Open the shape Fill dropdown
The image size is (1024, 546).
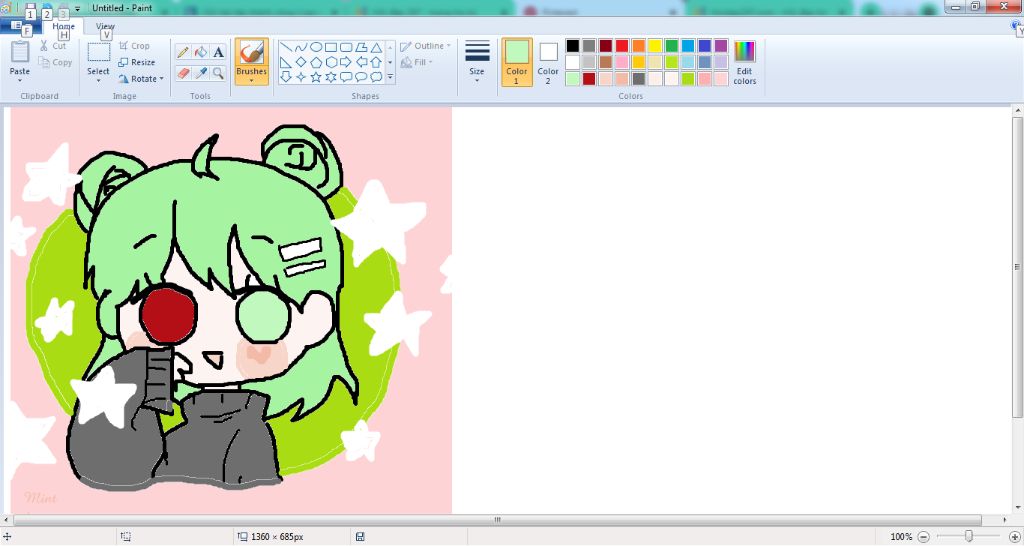pyautogui.click(x=416, y=62)
